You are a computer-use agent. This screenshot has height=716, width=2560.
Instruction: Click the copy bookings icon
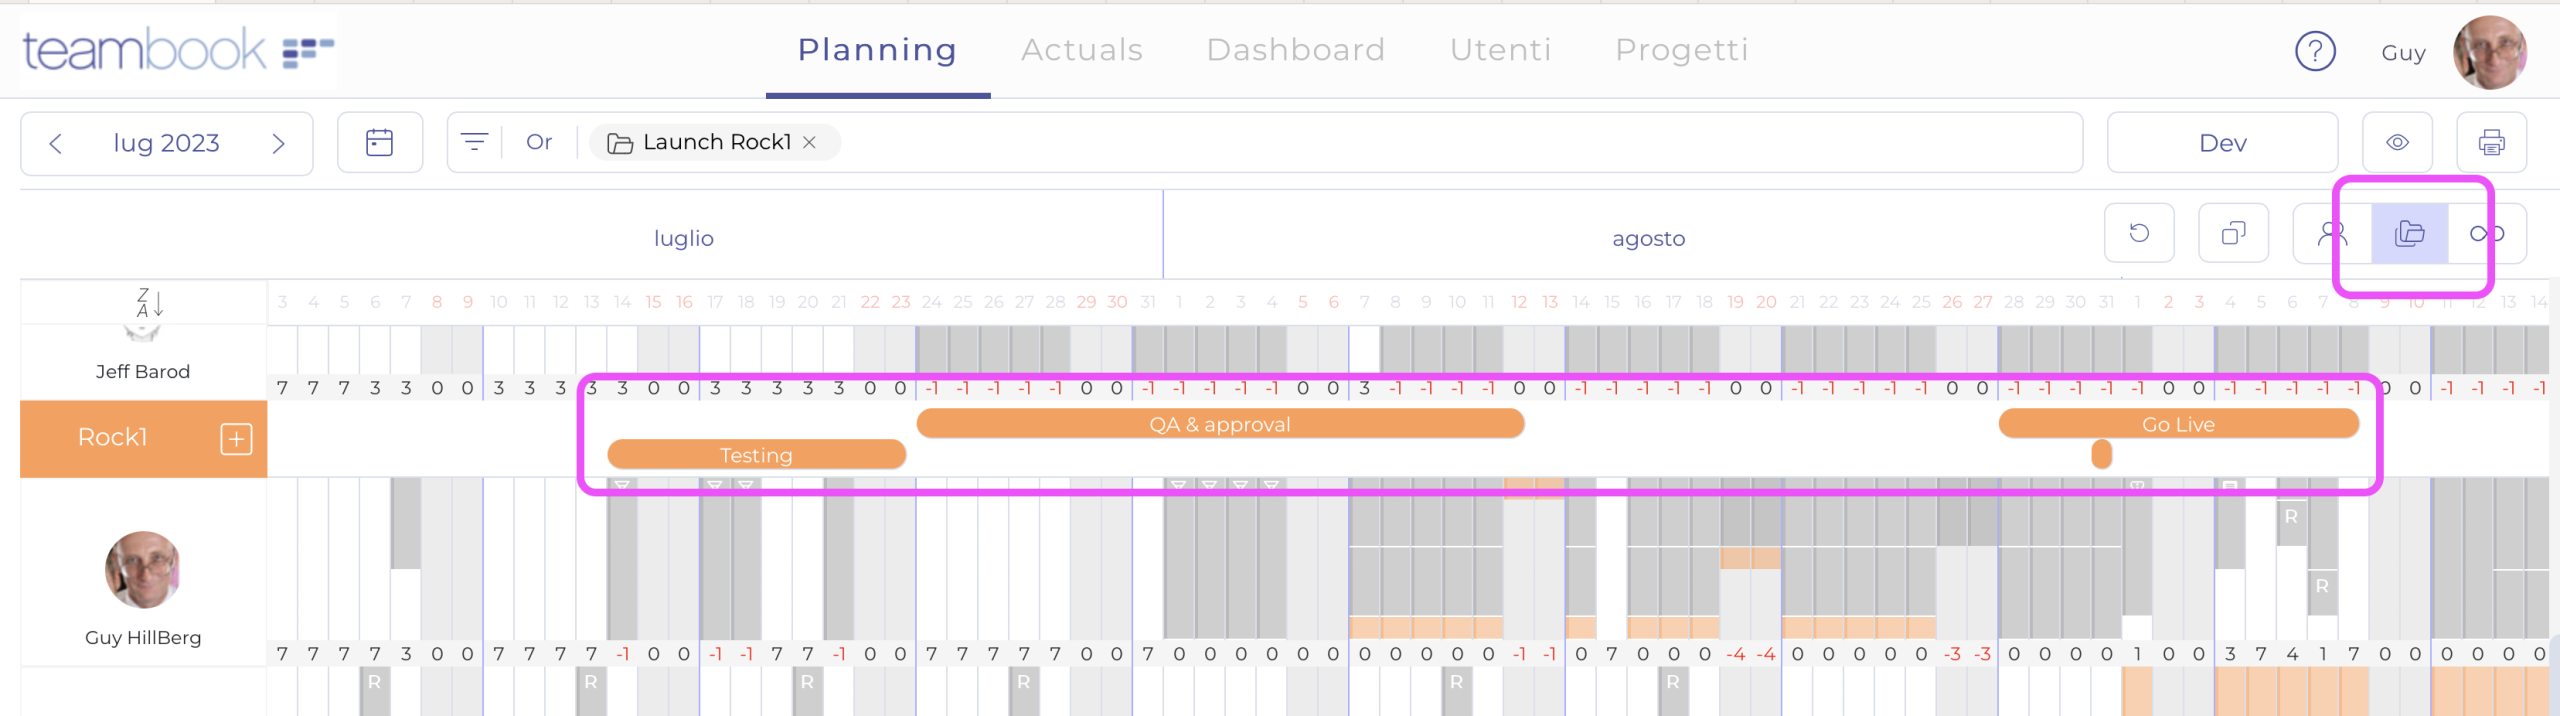pos(2233,233)
